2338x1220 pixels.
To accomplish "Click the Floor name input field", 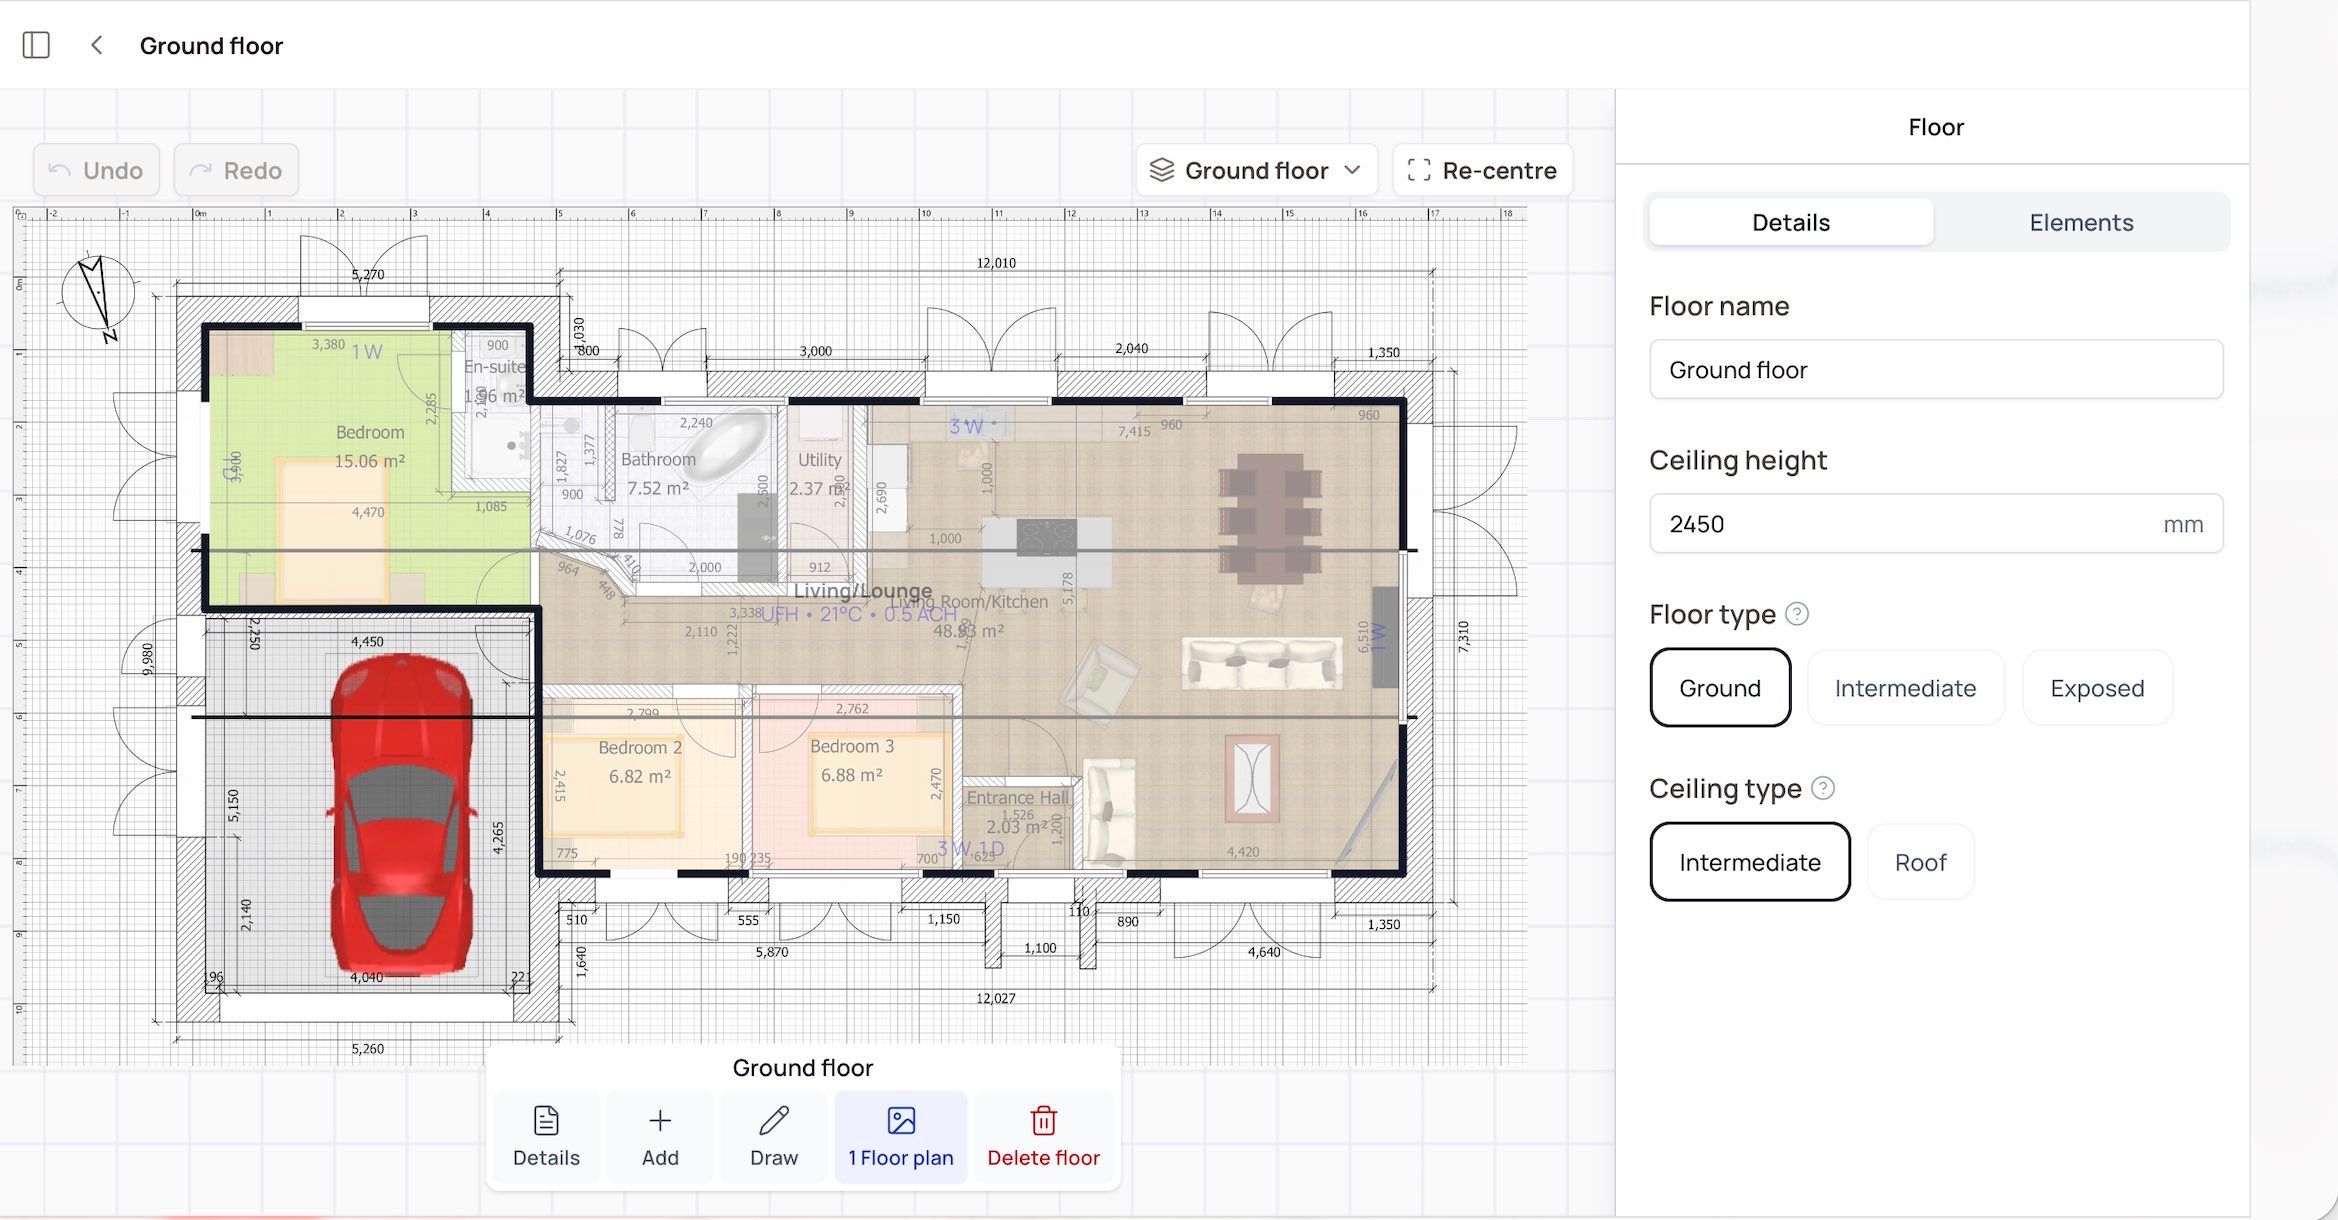I will (x=1935, y=370).
